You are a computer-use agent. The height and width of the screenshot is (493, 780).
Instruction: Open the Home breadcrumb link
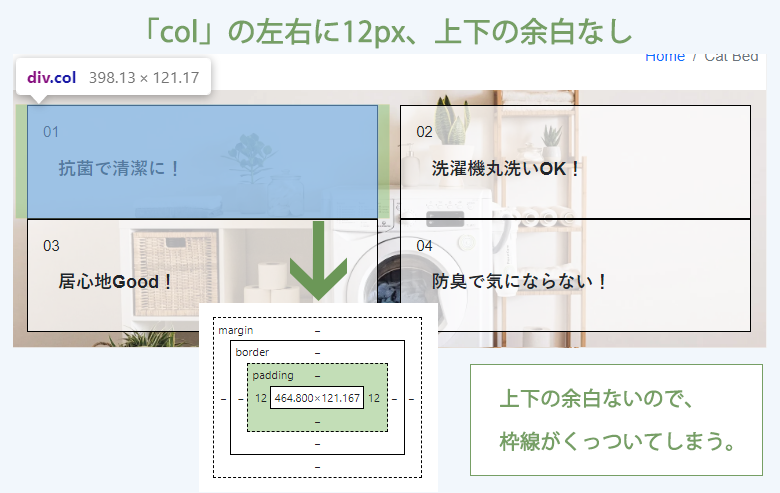(x=664, y=57)
